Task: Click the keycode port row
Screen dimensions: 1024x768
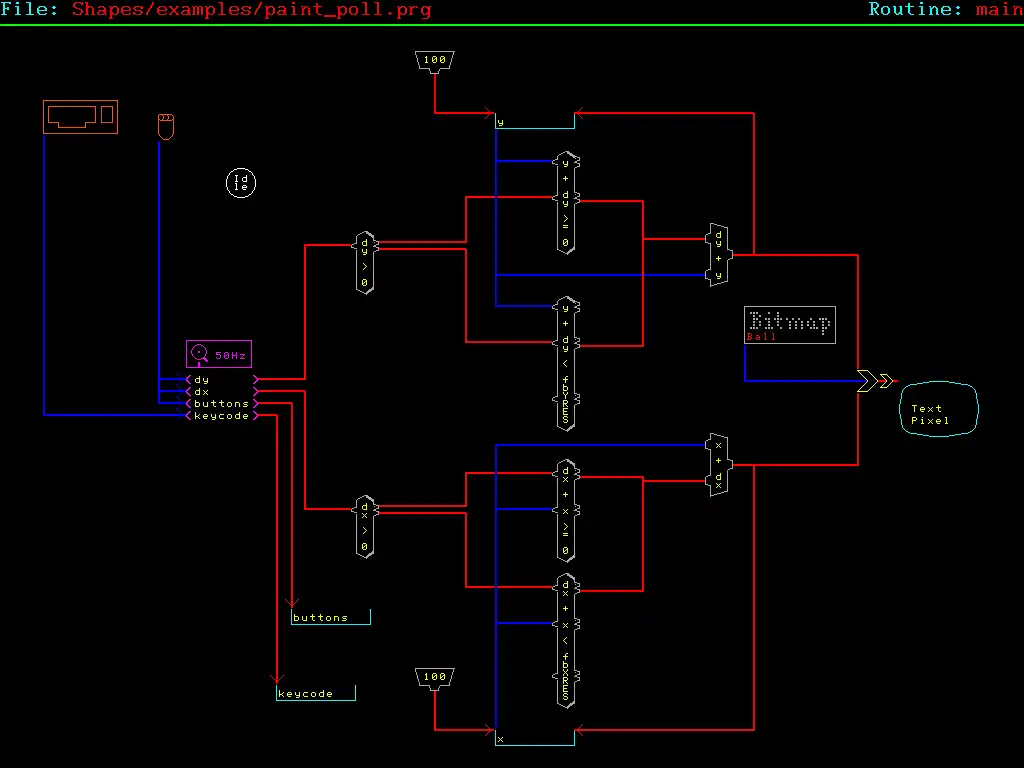Action: [x=222, y=416]
